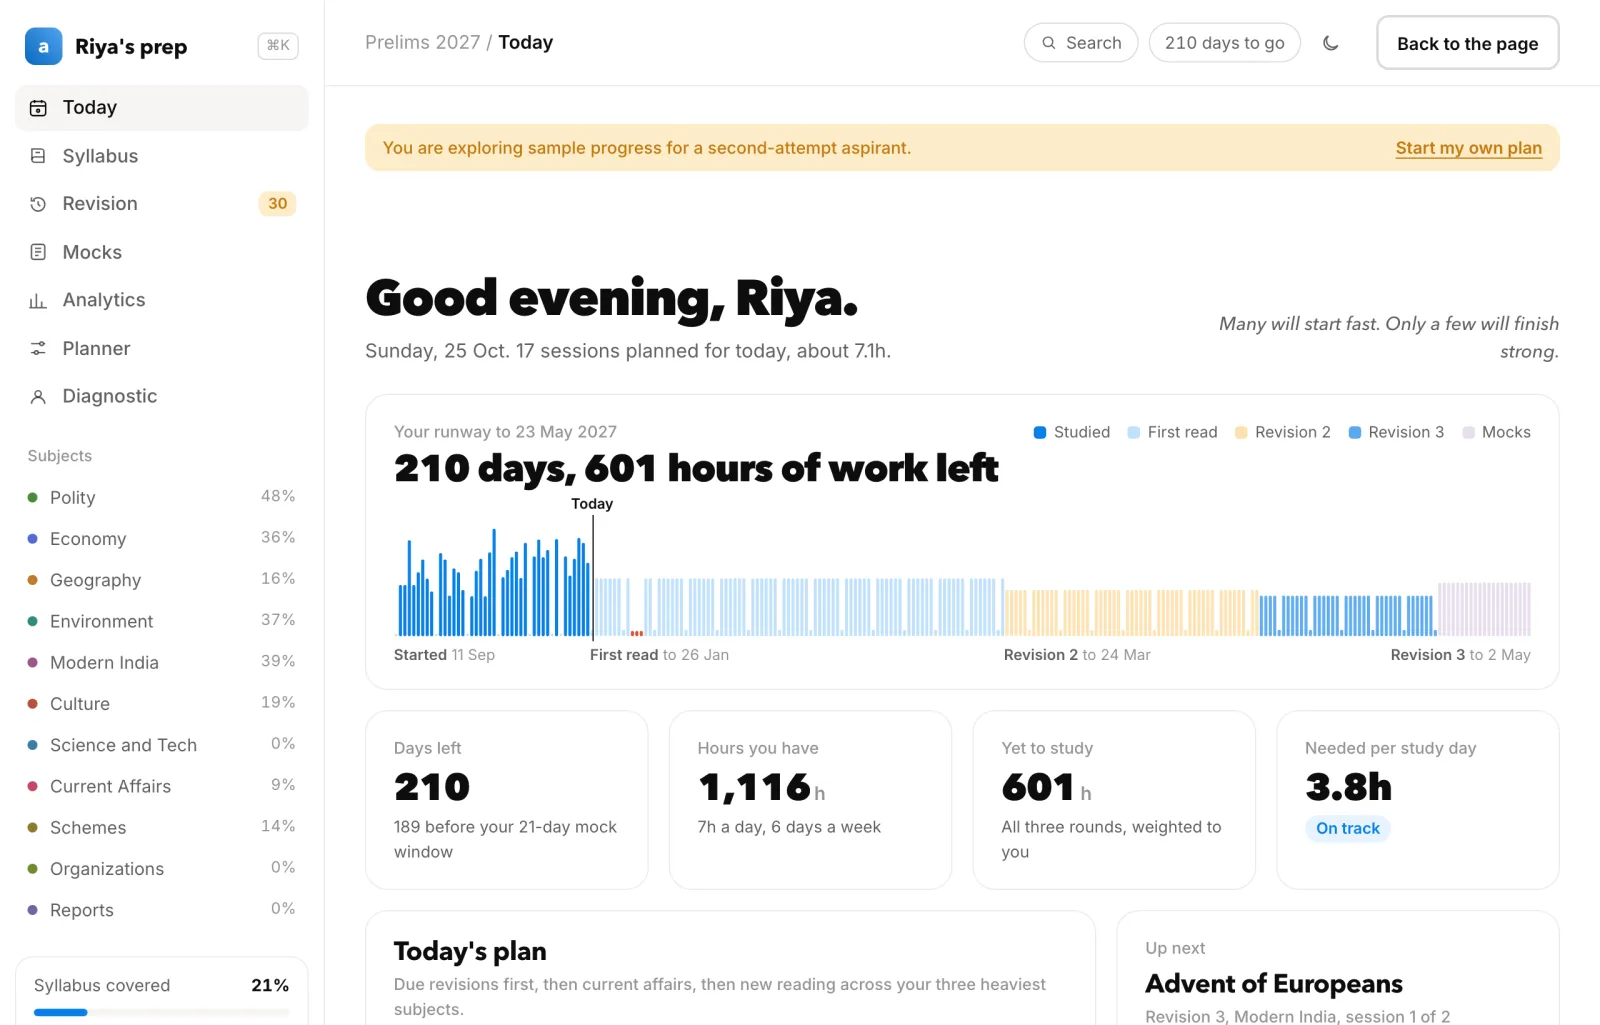Click the blue app logo icon

click(x=43, y=46)
